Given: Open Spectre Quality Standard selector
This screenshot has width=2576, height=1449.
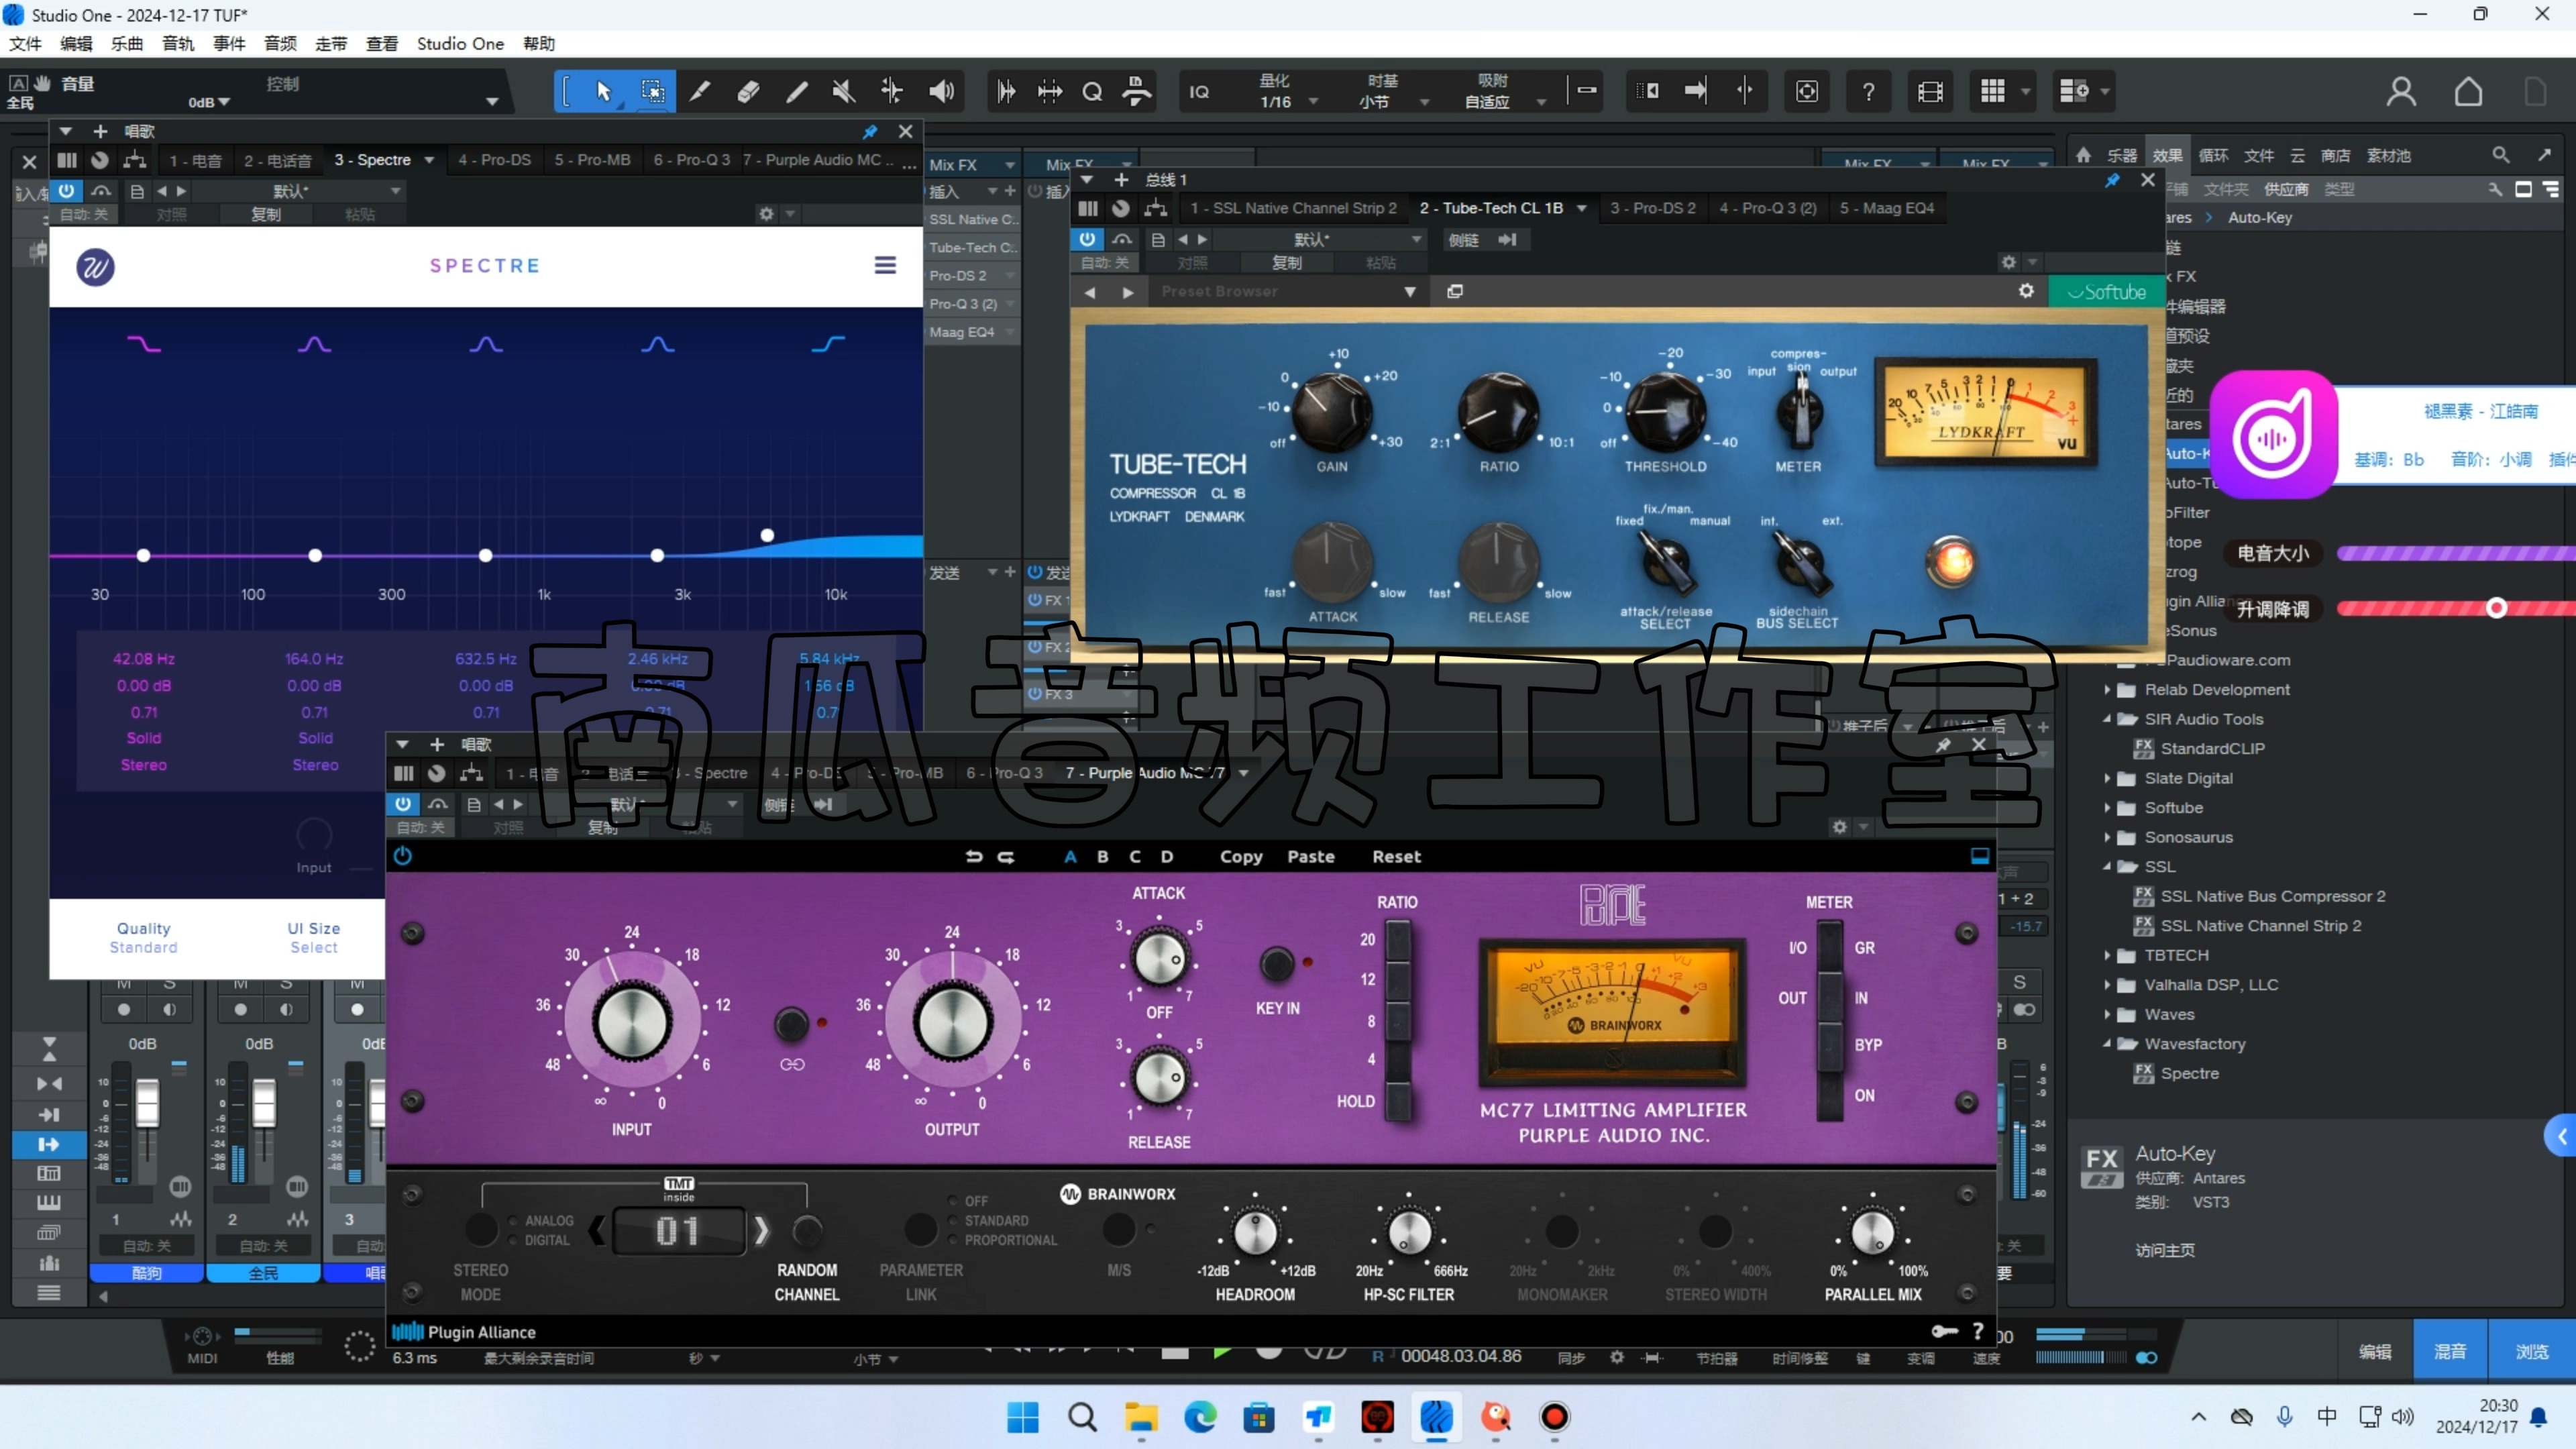Looking at the screenshot, I should 143,937.
